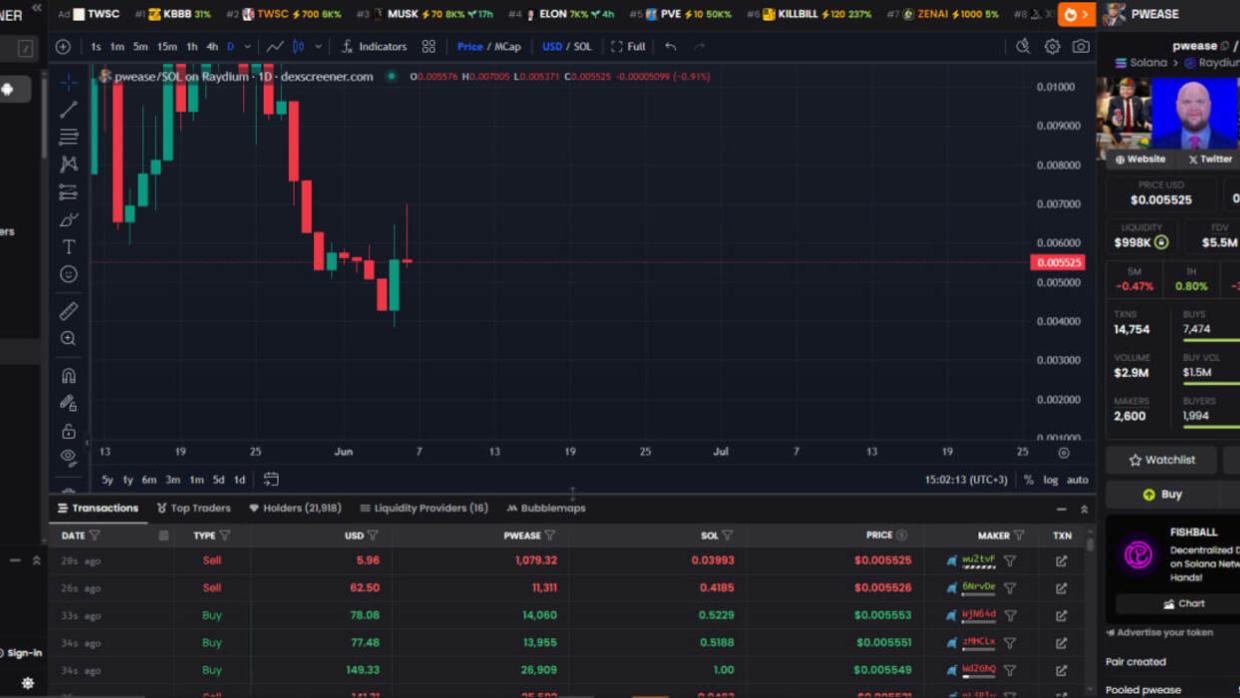This screenshot has height=698, width=1240.
Task: Pick the Text annotation tool
Action: click(x=68, y=246)
